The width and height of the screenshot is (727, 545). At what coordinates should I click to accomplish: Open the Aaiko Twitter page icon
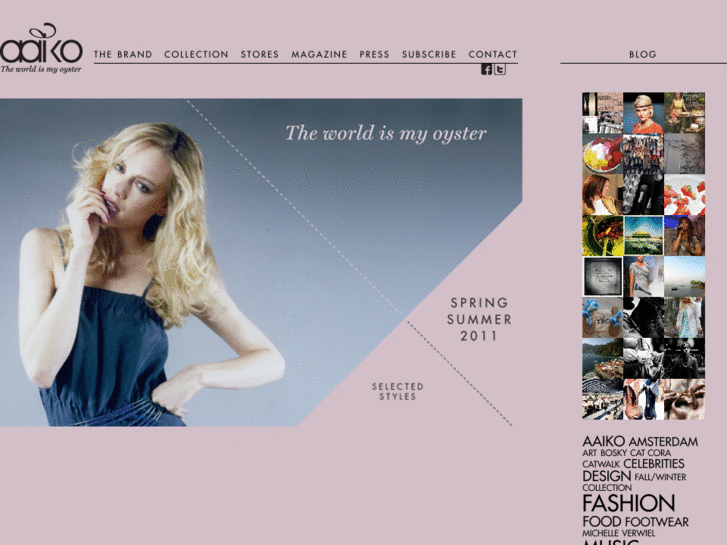(500, 70)
